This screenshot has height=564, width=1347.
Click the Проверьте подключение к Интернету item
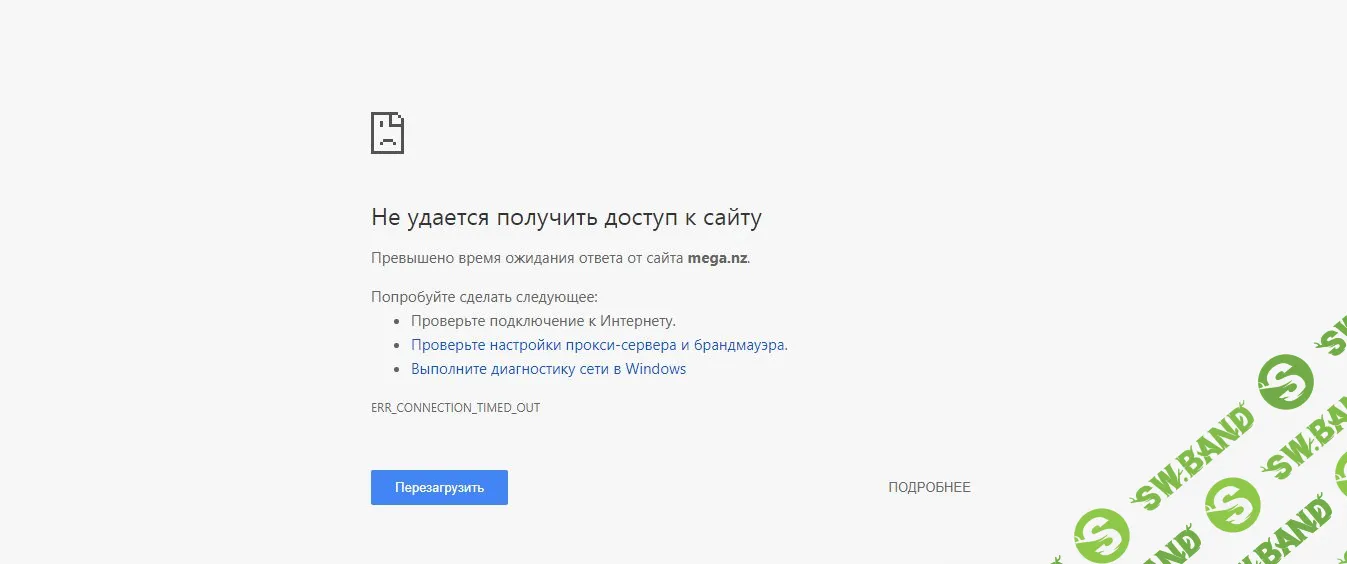coord(543,321)
